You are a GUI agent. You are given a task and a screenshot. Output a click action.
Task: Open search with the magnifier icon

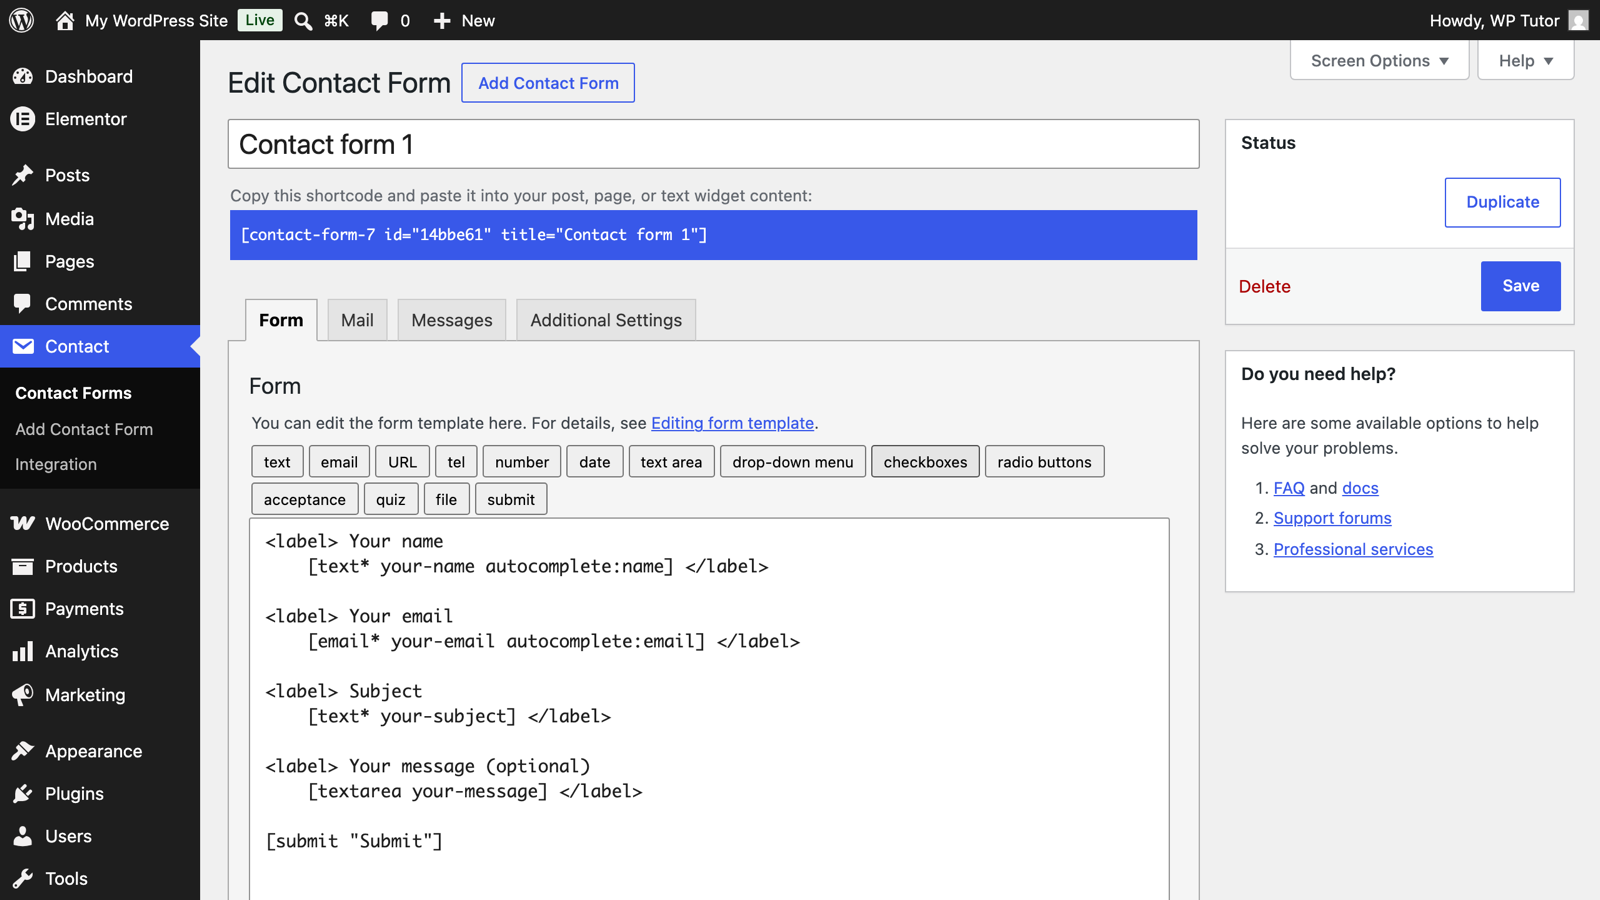[303, 20]
